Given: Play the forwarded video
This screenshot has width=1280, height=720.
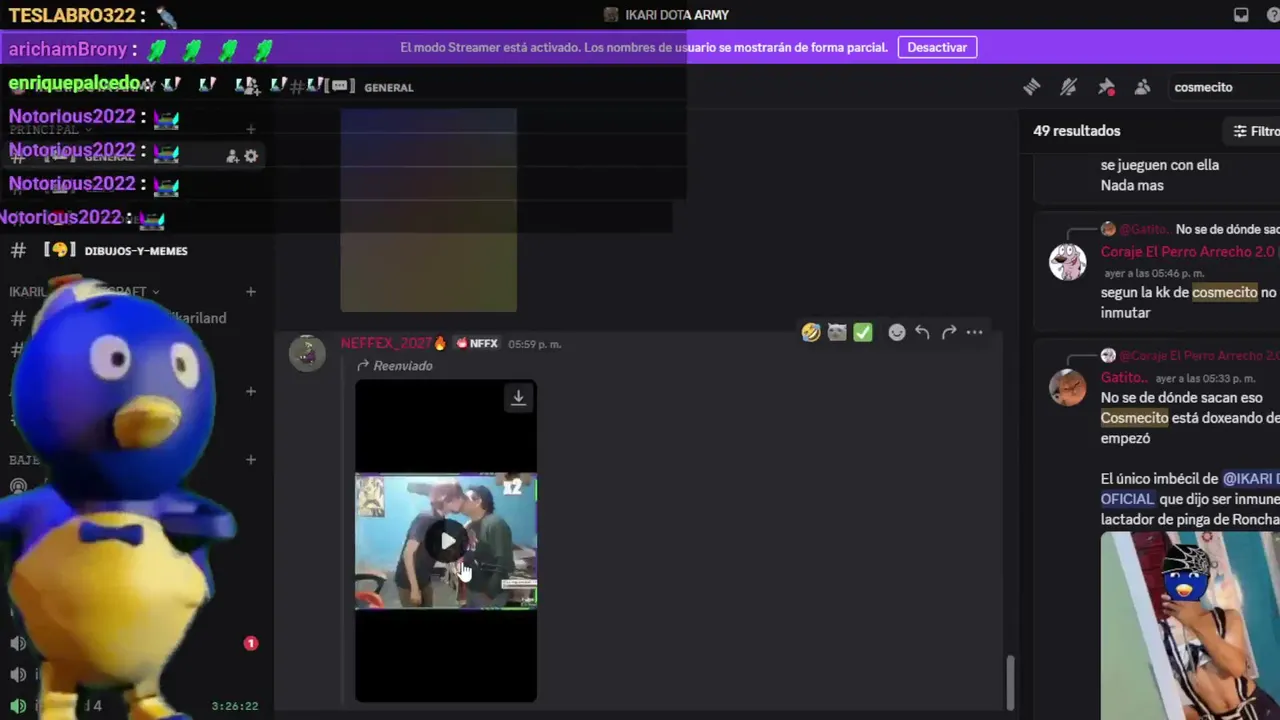Looking at the screenshot, I should click(x=447, y=541).
